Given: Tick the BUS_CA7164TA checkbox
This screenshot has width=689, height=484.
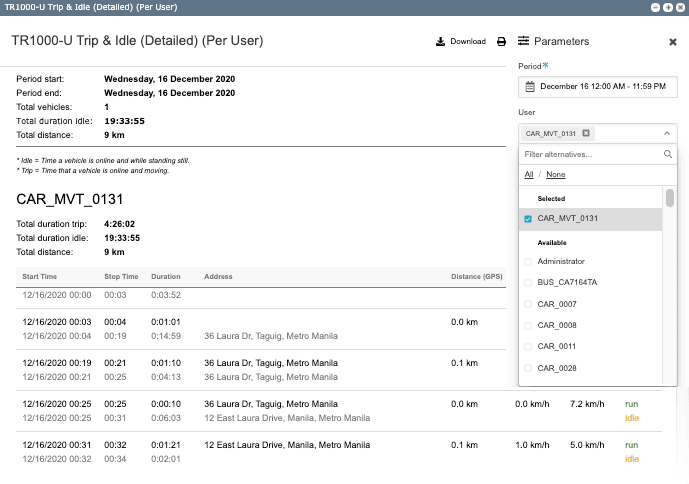Looking at the screenshot, I should tap(528, 283).
